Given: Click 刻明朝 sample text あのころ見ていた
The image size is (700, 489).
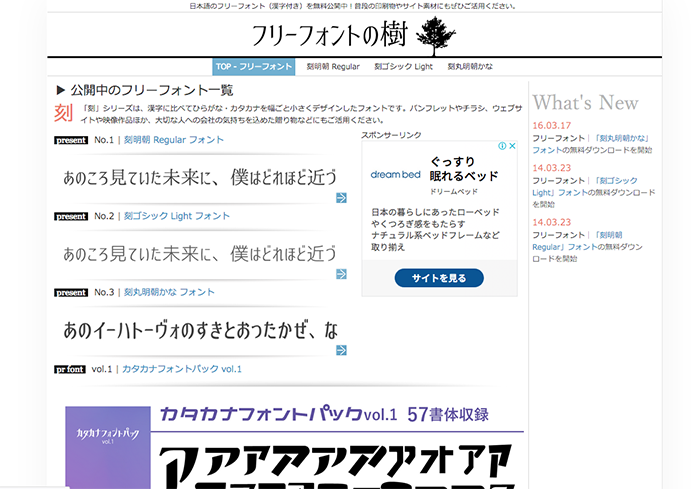Looking at the screenshot, I should point(200,178).
